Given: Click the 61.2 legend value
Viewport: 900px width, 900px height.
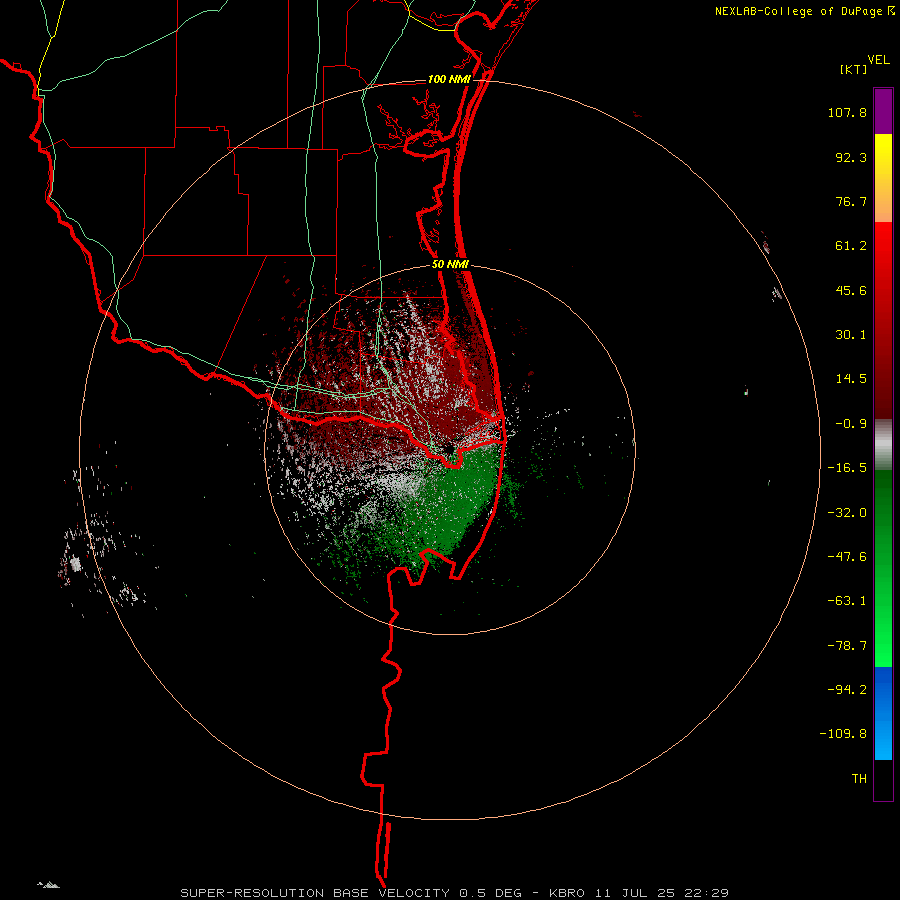Looking at the screenshot, I should pyautogui.click(x=851, y=246).
